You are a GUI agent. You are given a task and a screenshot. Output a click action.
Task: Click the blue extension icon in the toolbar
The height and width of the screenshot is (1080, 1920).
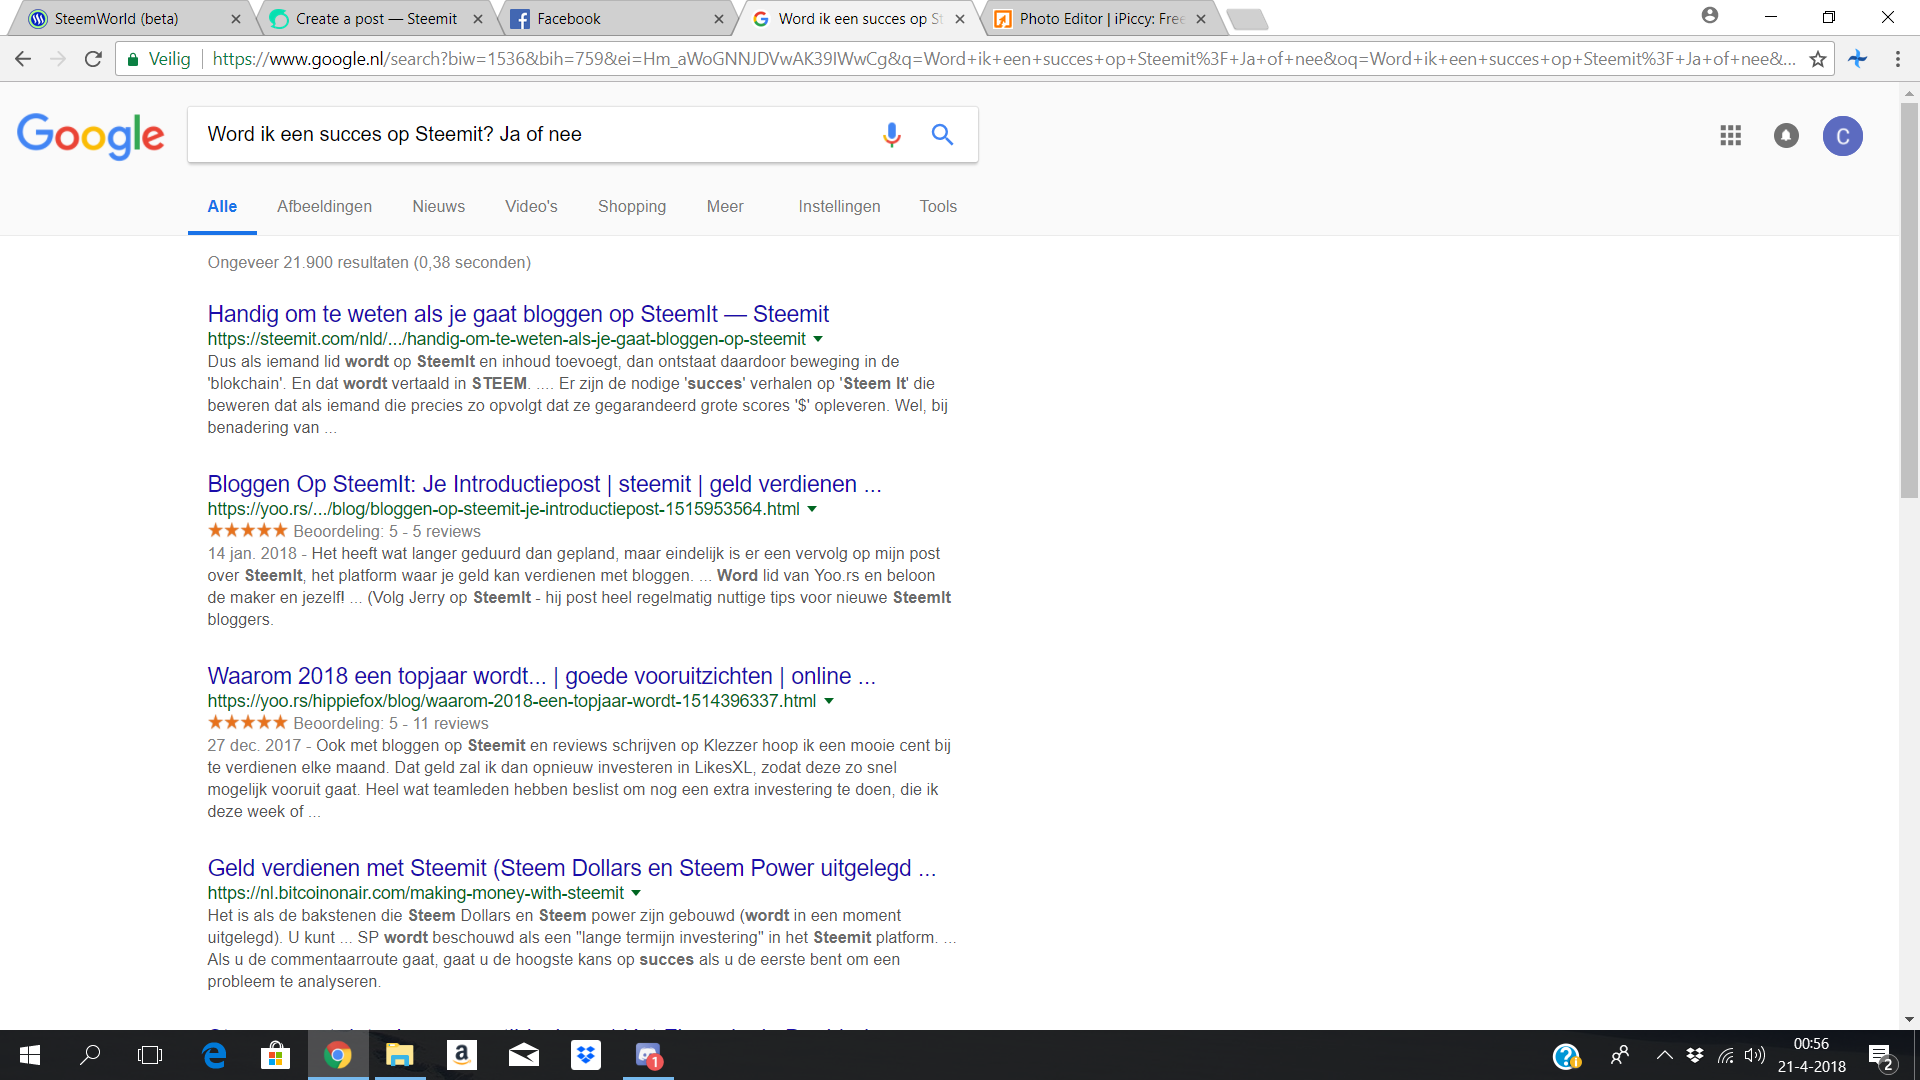pyautogui.click(x=1858, y=59)
